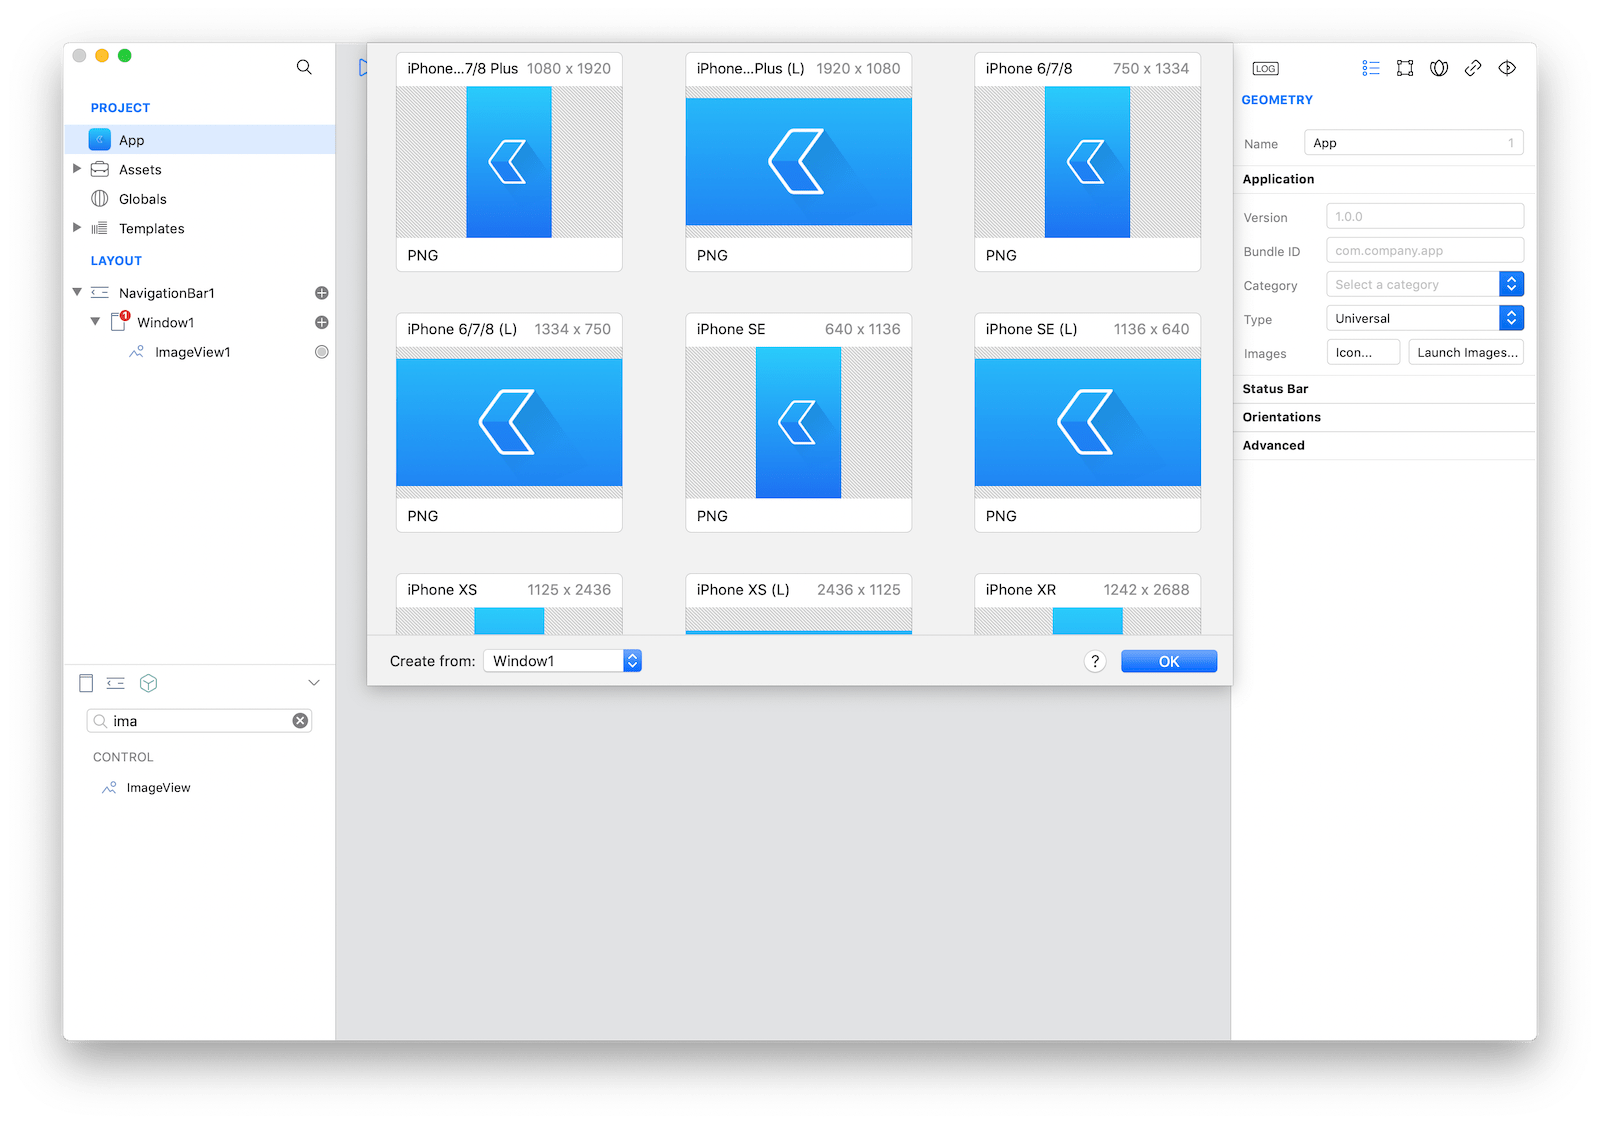Click the 'iPhone XS (L)' card title

[743, 590]
